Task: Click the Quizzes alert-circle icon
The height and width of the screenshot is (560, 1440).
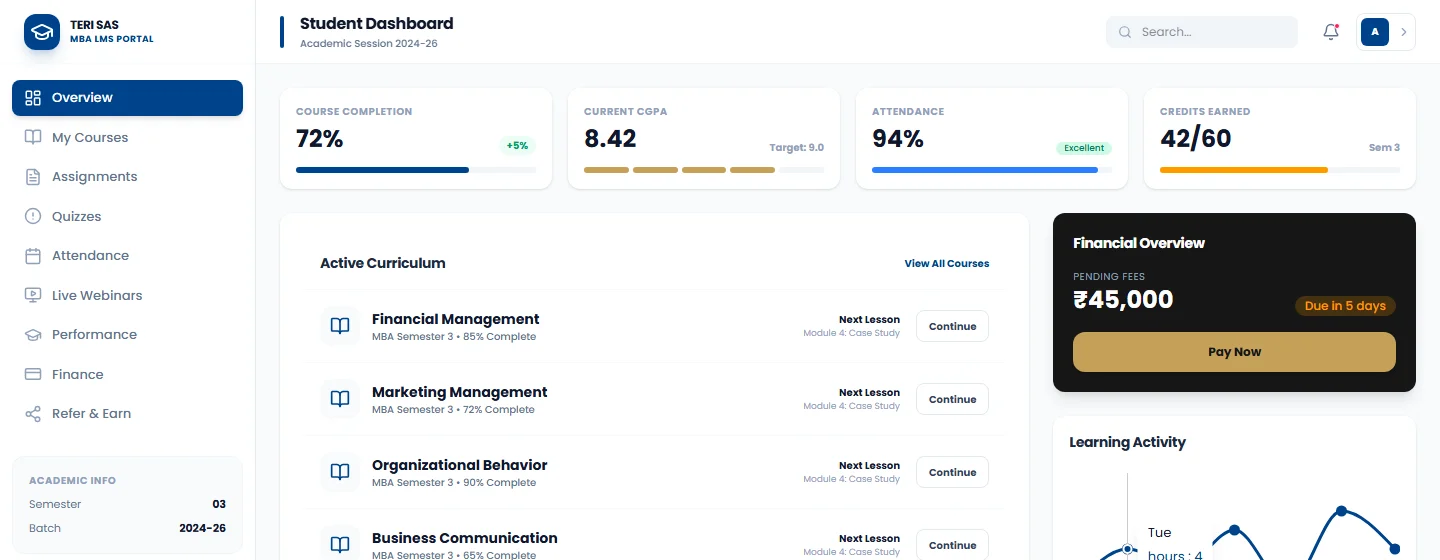Action: pos(33,216)
